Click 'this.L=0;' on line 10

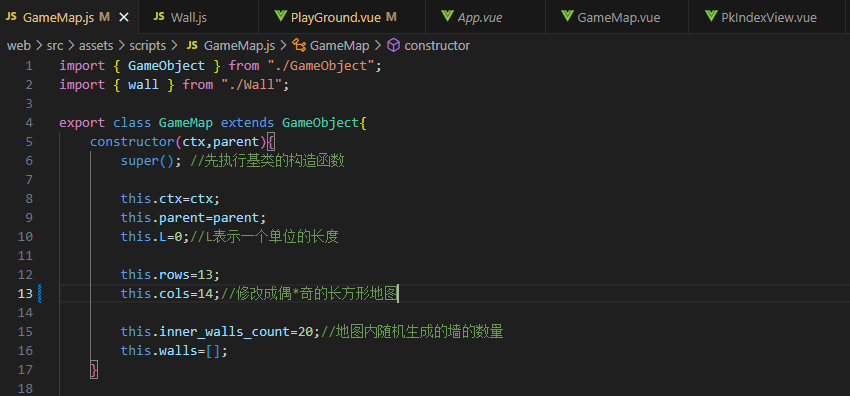[155, 237]
